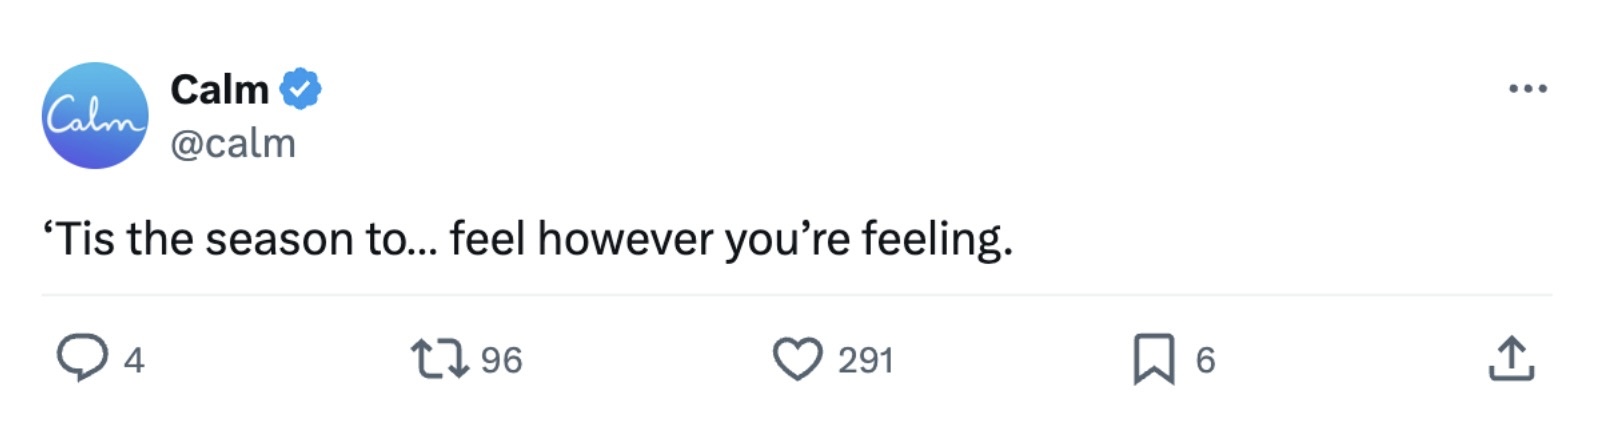Screen dimensions: 1600x439
Task: Click the like count of 291
Action: pyautogui.click(x=865, y=360)
